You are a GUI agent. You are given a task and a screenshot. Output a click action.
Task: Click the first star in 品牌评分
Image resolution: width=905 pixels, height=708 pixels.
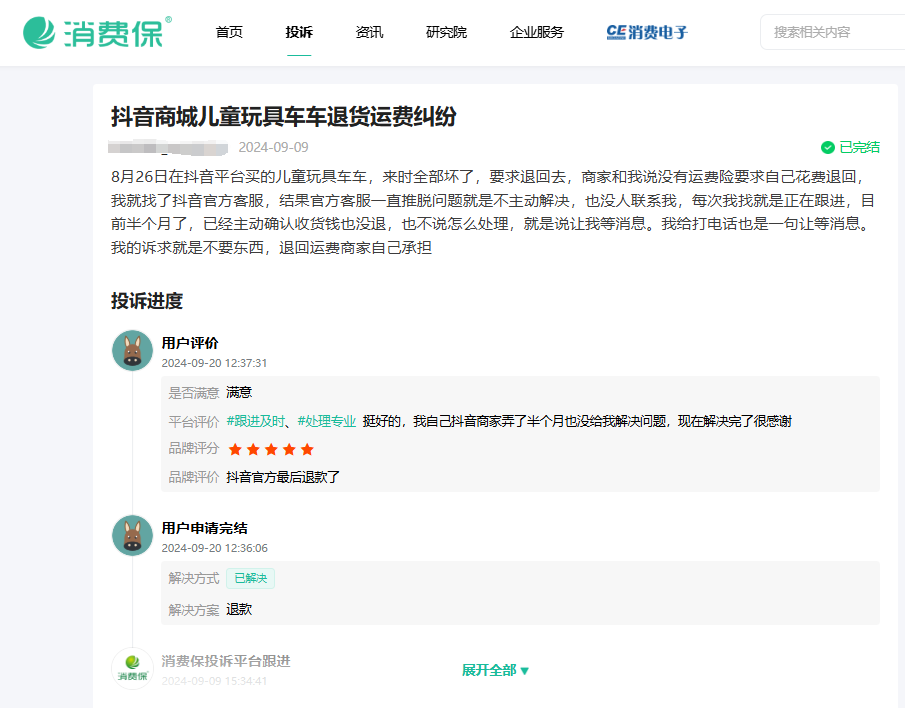tap(236, 450)
